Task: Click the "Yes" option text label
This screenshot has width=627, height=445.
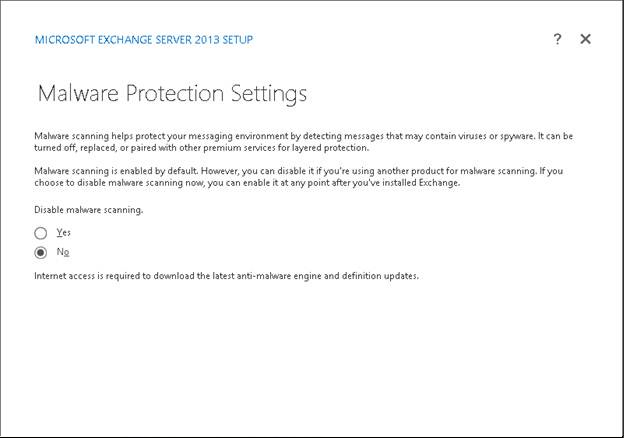Action: (x=63, y=233)
